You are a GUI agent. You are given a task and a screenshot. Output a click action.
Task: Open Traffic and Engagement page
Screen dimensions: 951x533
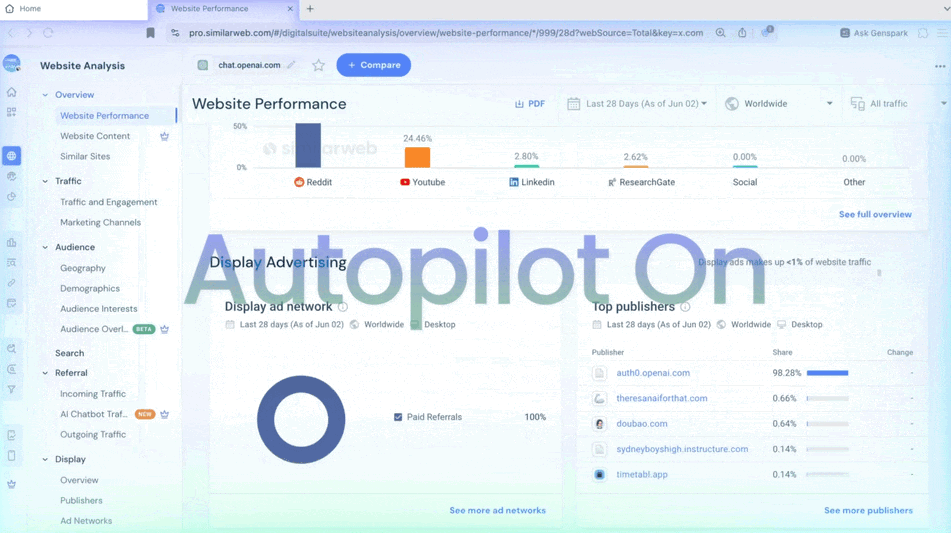[x=109, y=202]
